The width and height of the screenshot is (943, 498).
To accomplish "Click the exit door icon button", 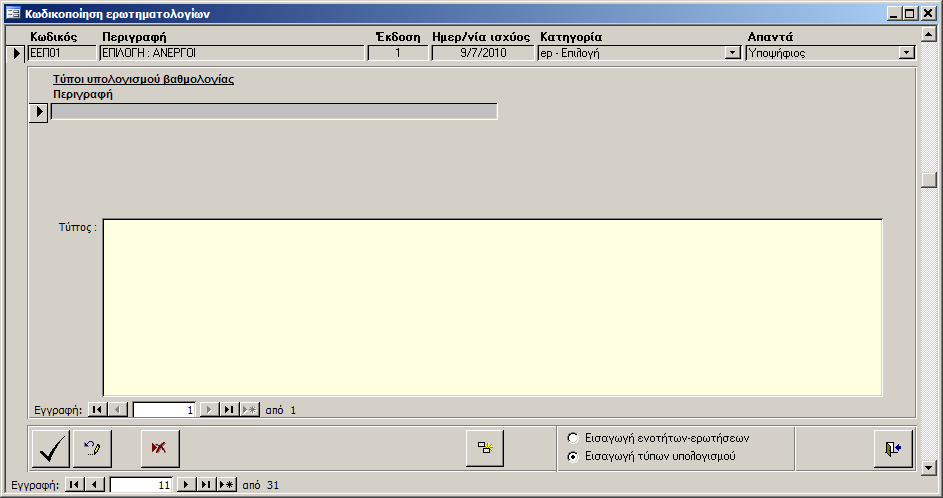I will [893, 449].
